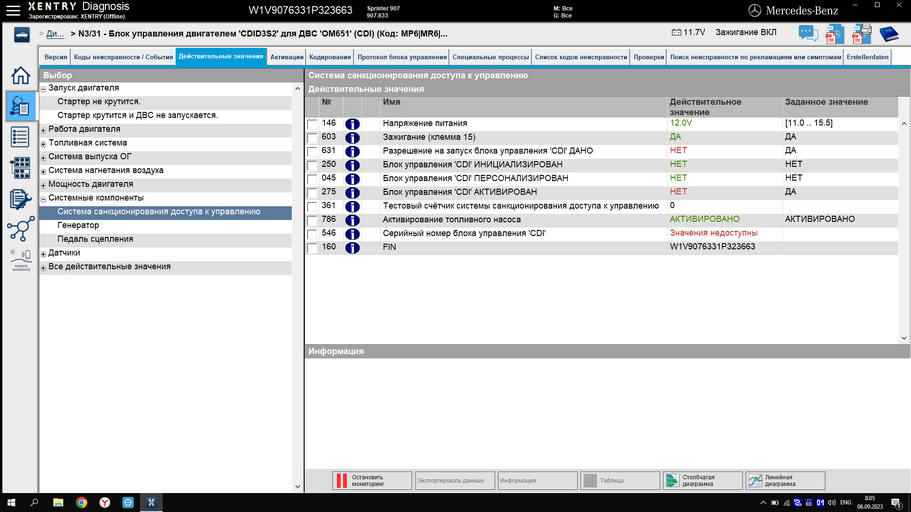Open the Протокол блока управления tab
911x512 pixels.
[x=402, y=57]
